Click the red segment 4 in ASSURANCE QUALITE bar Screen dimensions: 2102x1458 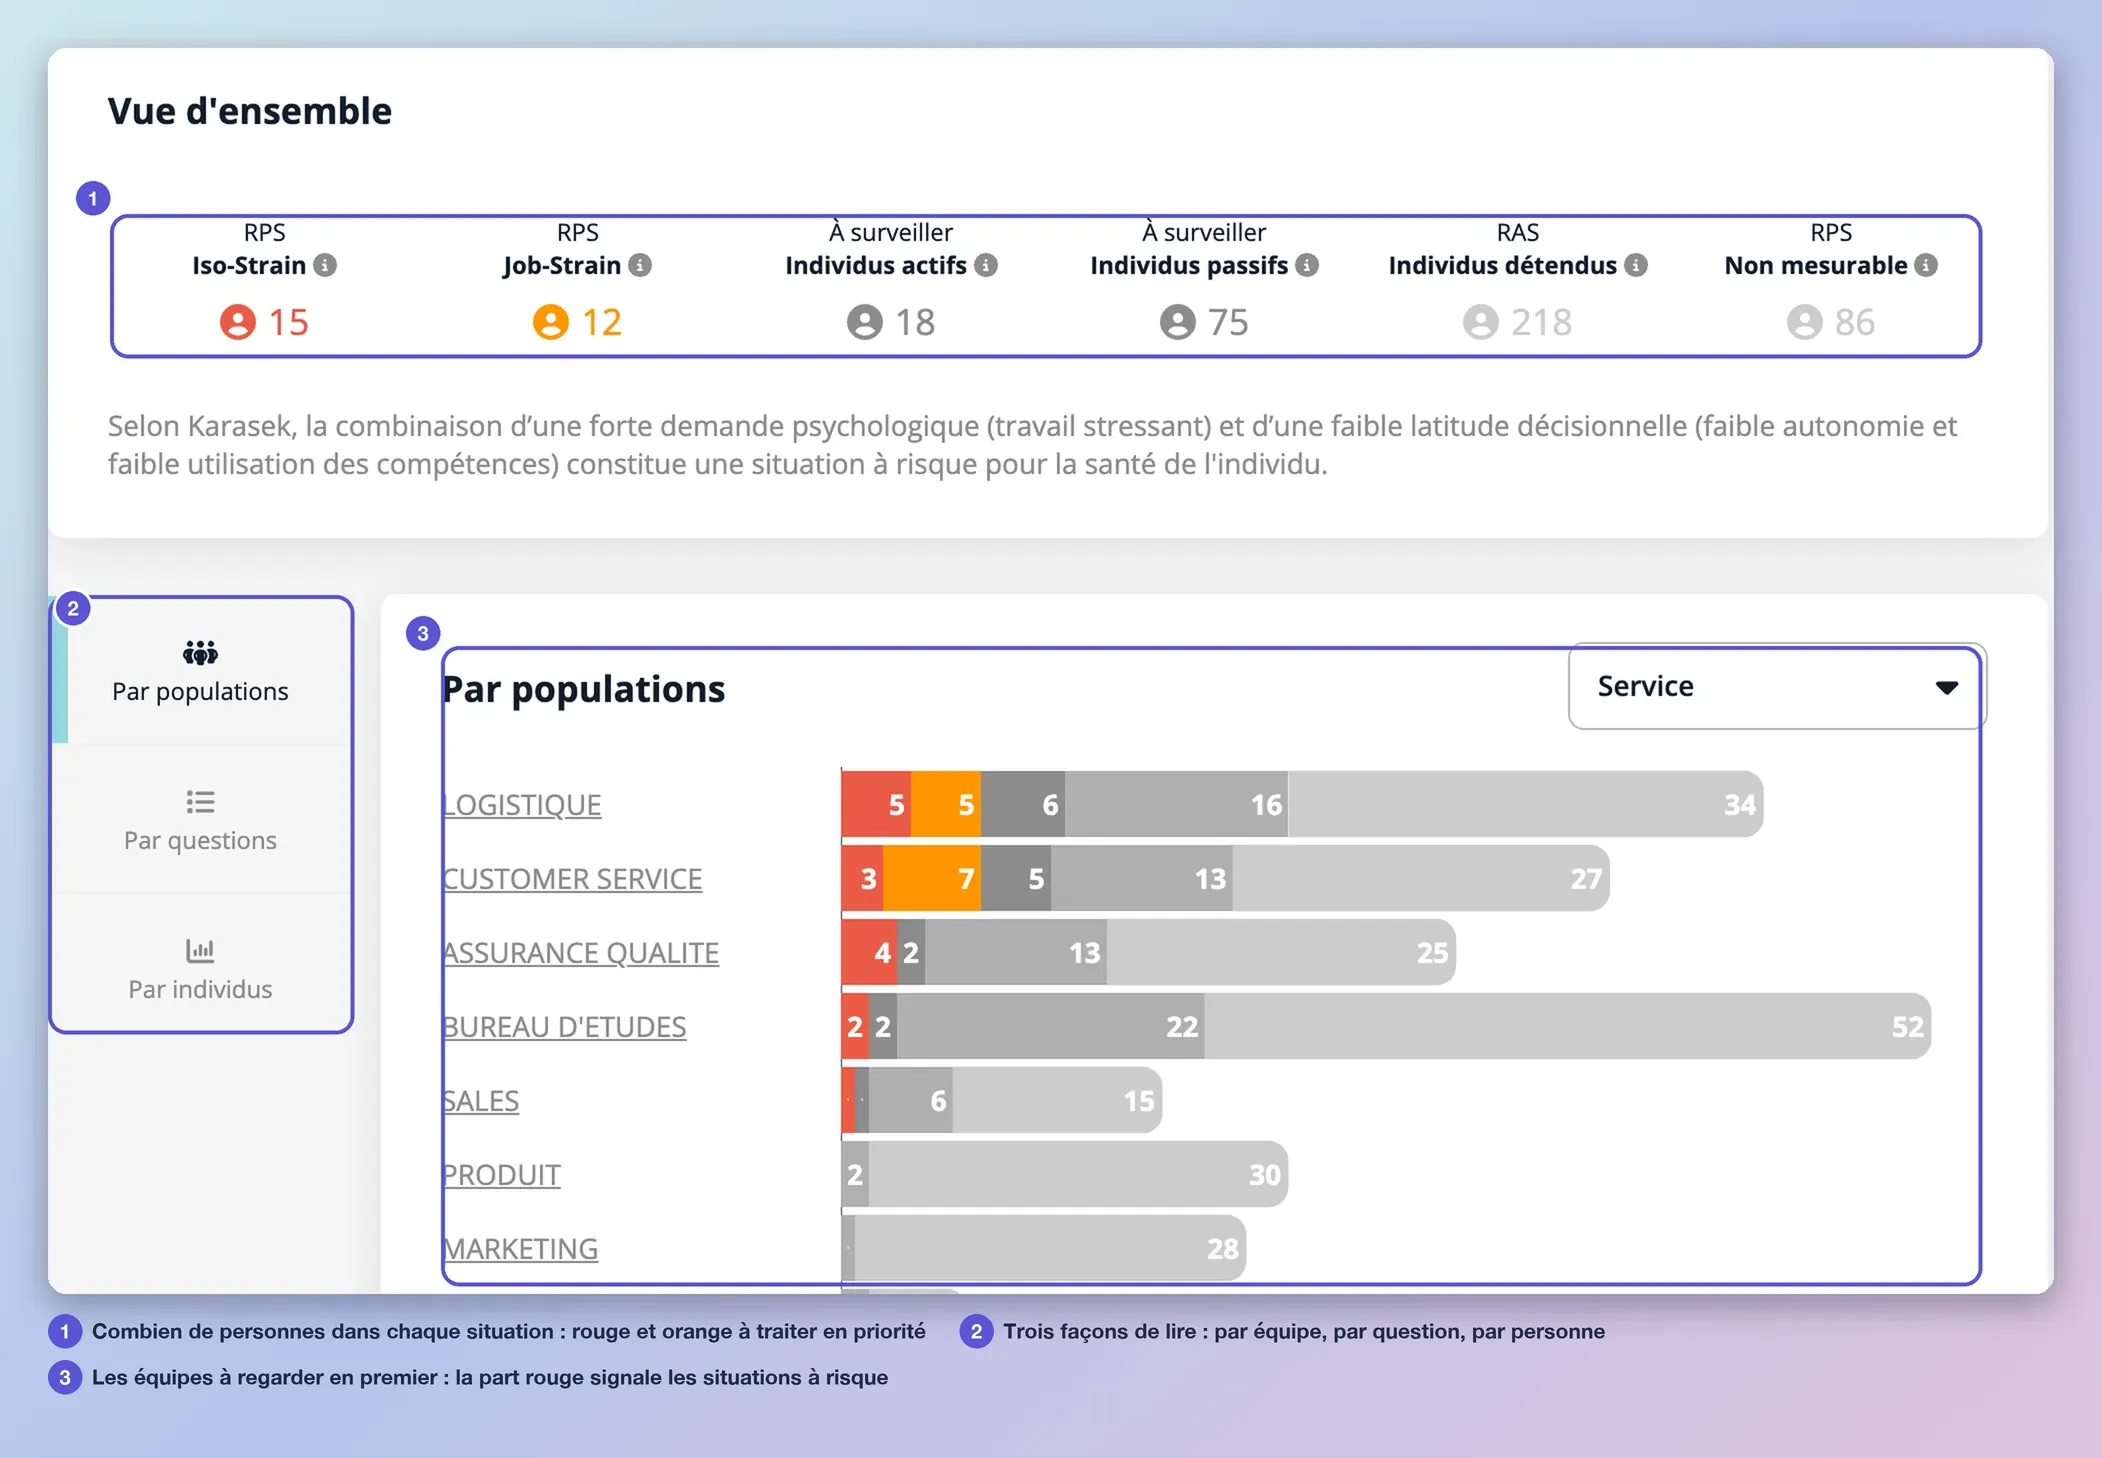tap(869, 952)
